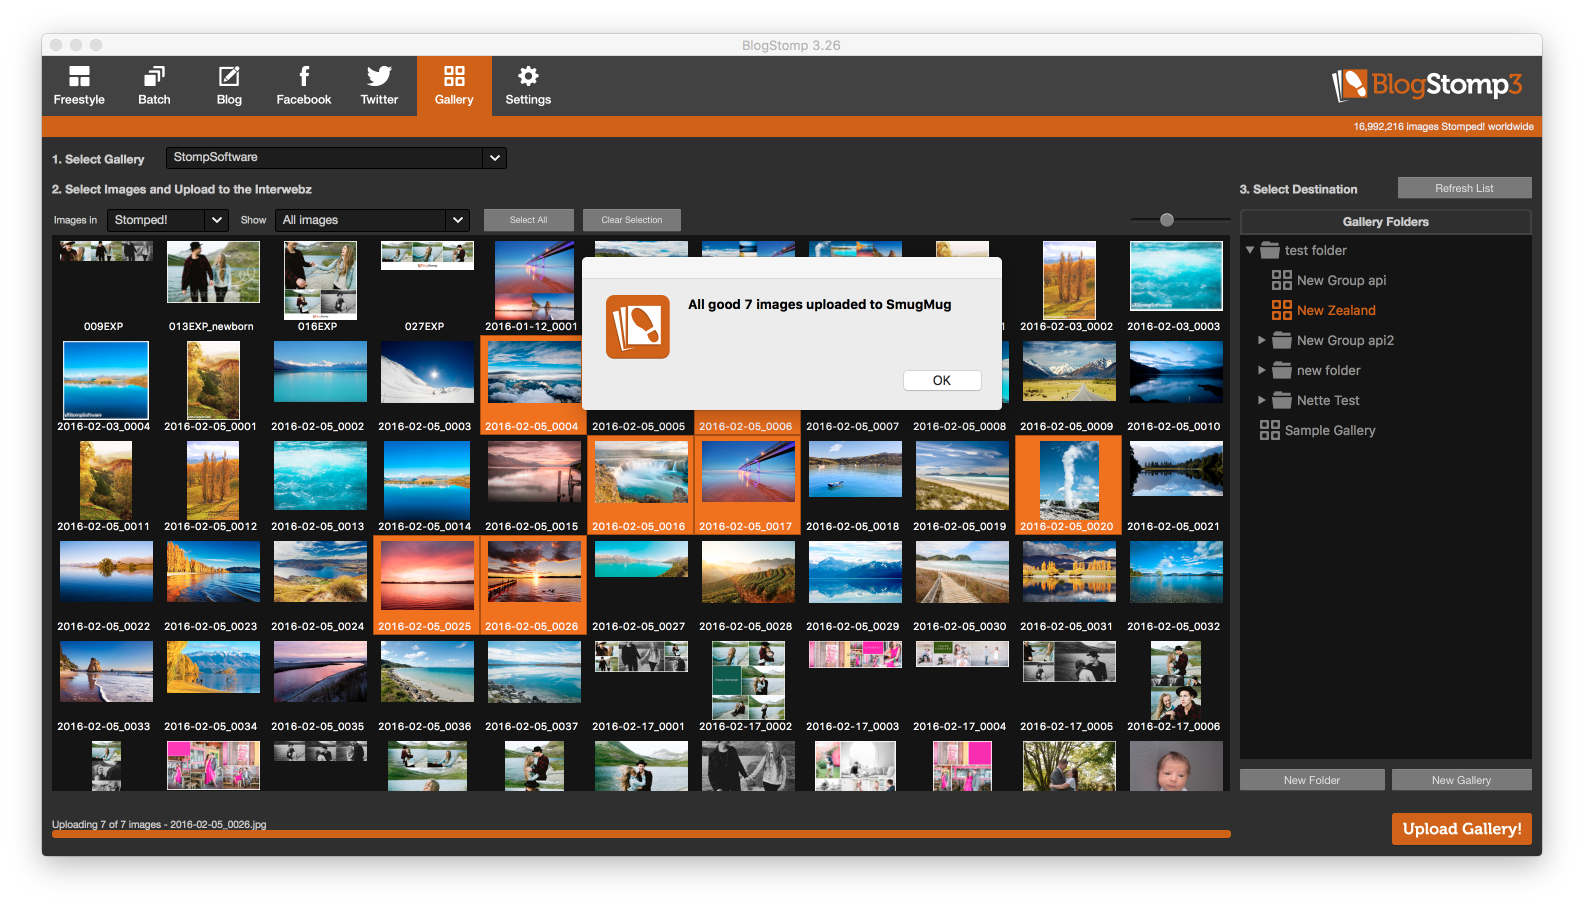Click the '16,992,216 images Stomped! worldwide' text
Viewport: 1584px width, 906px height.
click(x=1443, y=127)
